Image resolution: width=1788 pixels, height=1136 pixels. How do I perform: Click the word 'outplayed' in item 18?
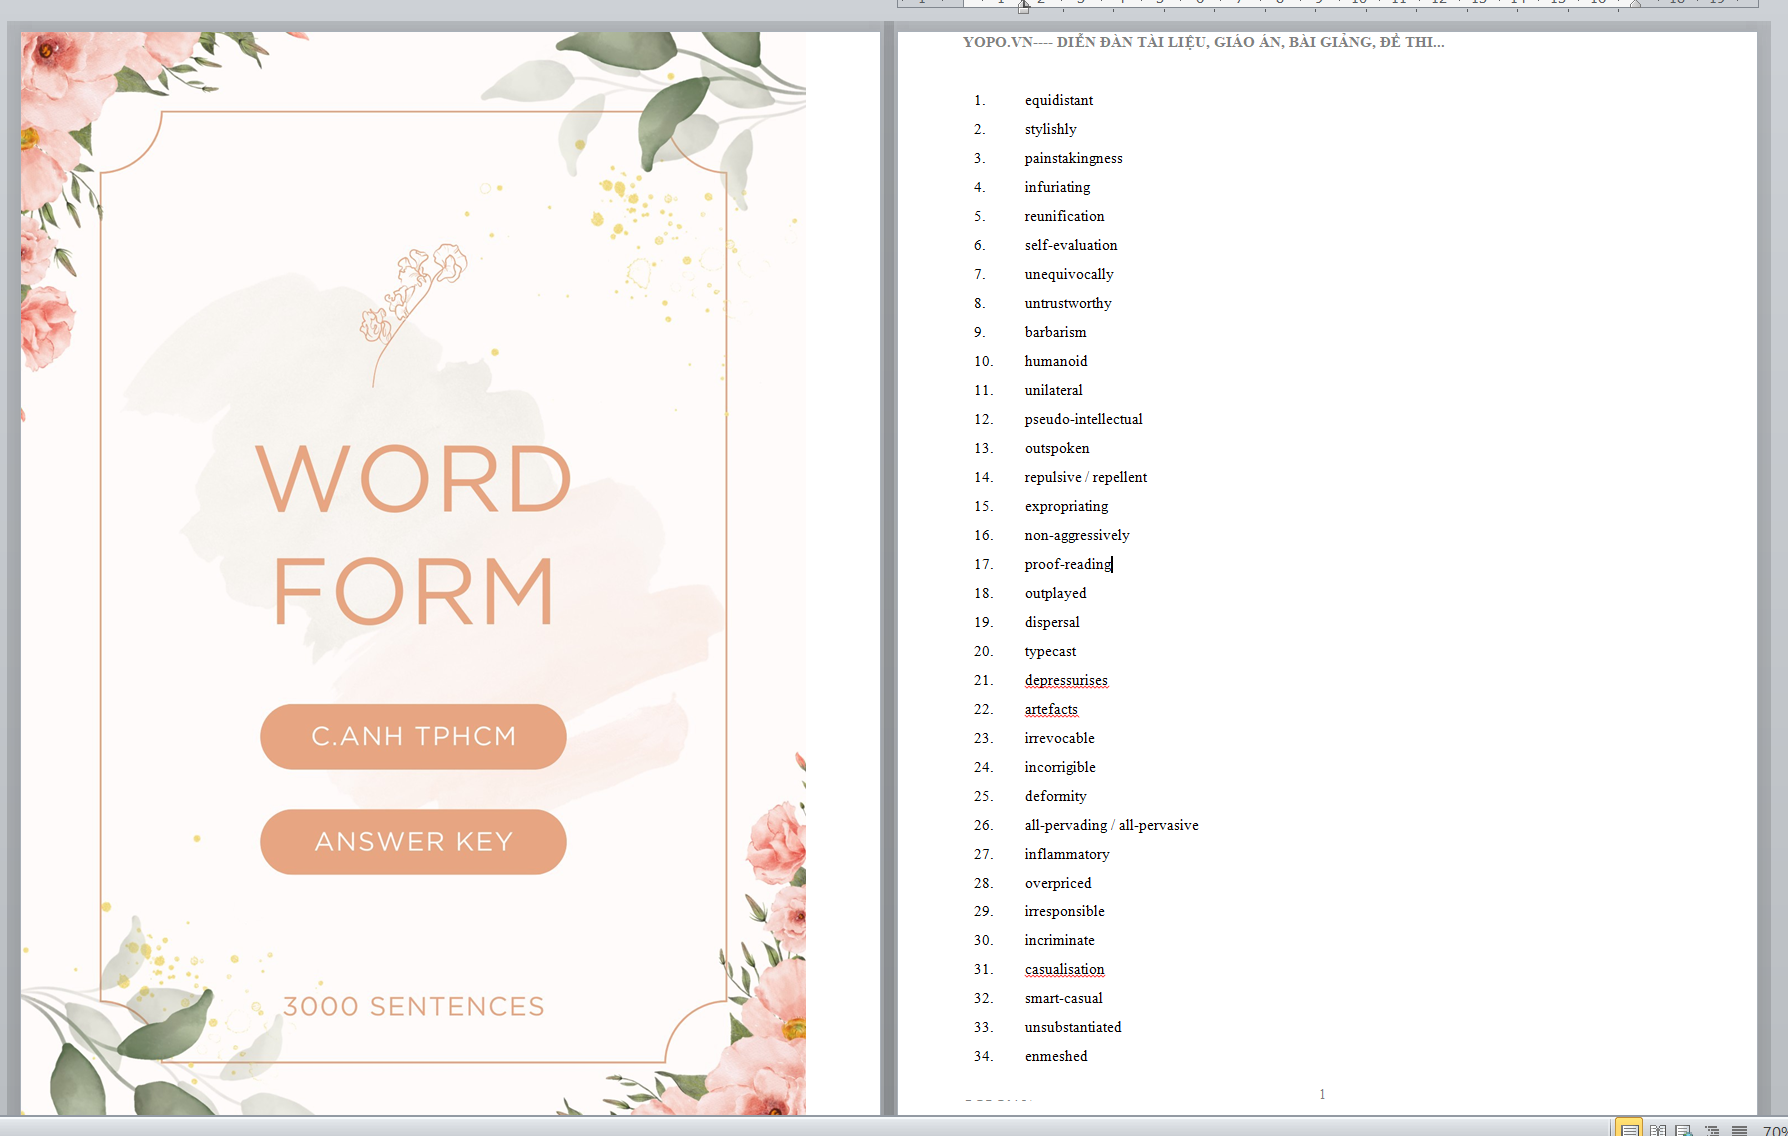click(x=1055, y=593)
